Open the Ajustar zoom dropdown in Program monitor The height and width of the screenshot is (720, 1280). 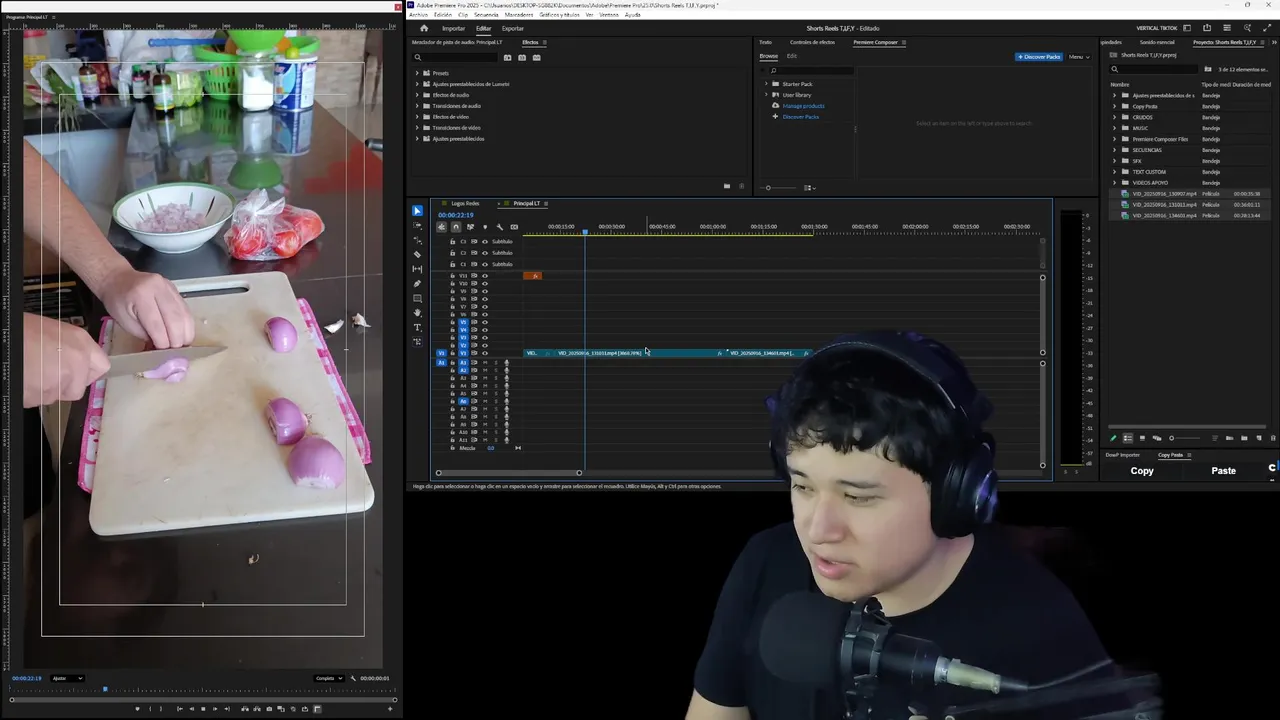(x=67, y=678)
